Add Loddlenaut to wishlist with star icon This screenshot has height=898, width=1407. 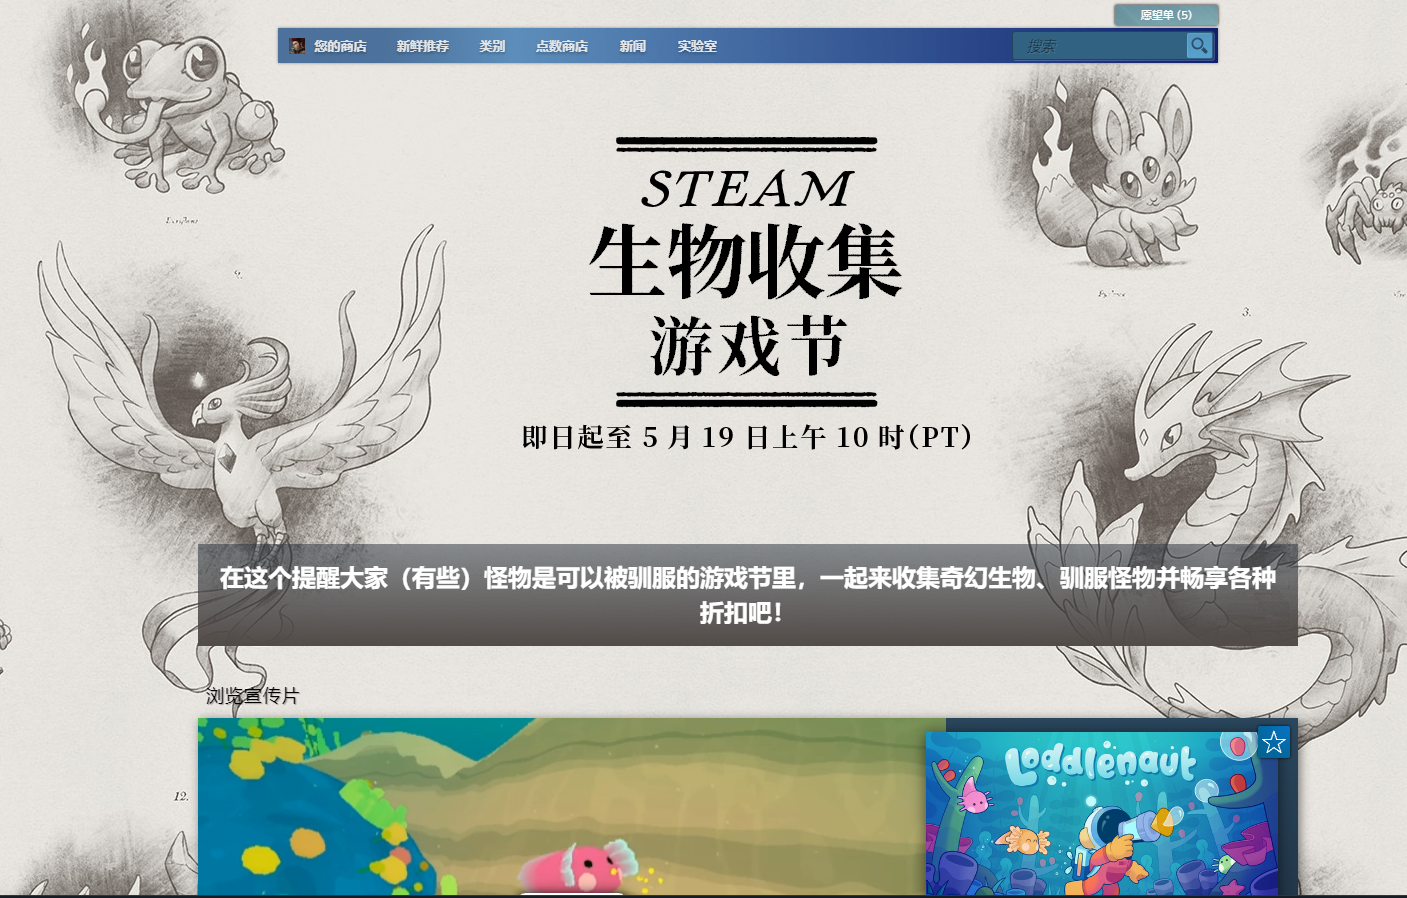click(x=1273, y=742)
